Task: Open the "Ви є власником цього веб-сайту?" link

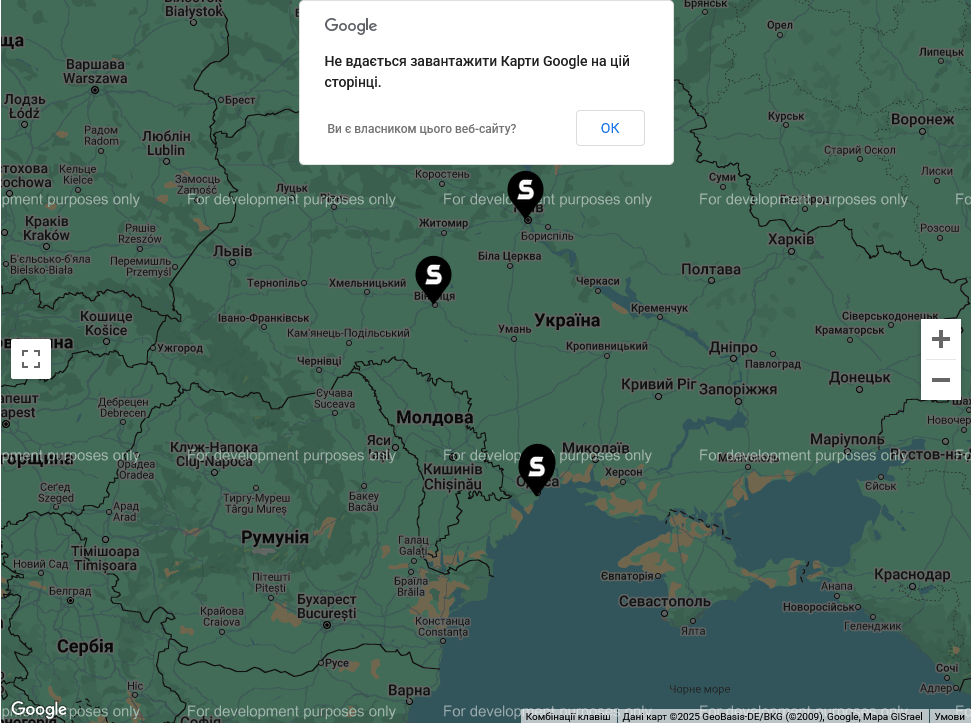Action: click(421, 129)
